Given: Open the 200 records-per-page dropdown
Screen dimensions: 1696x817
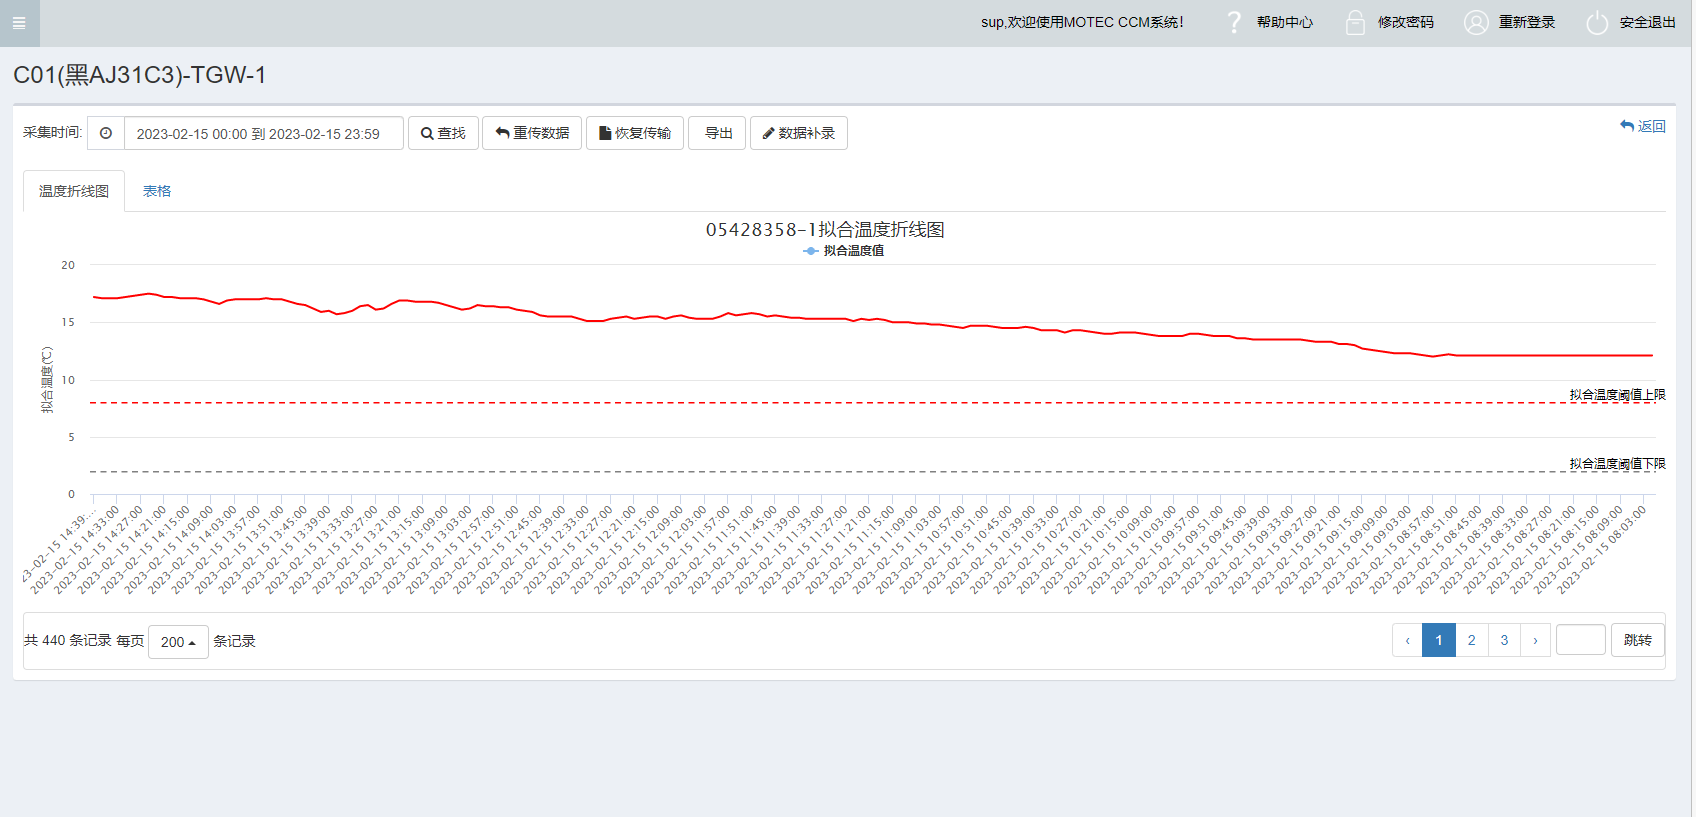Looking at the screenshot, I should pos(178,642).
